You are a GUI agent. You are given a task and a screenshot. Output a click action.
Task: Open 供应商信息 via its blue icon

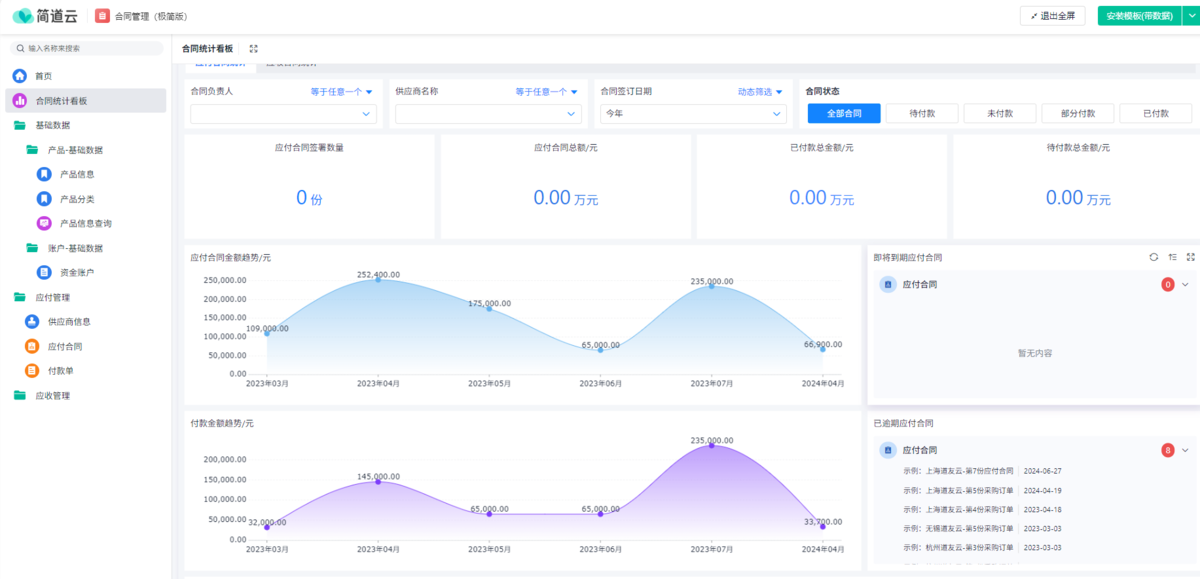[32, 322]
